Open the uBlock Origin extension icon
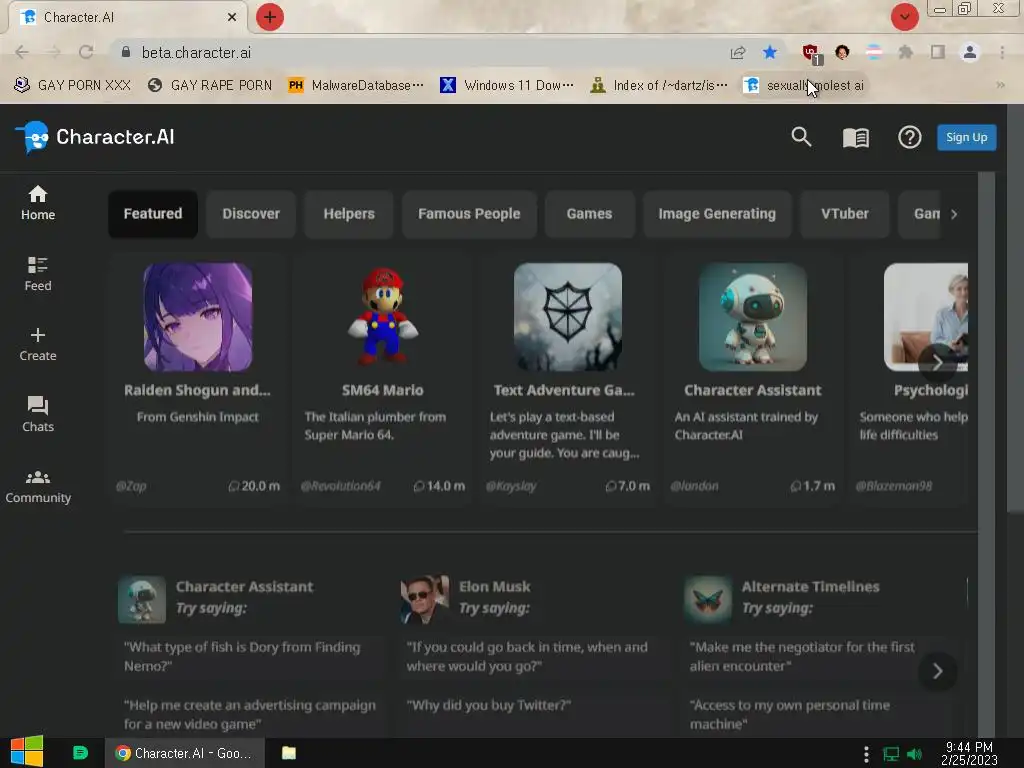The width and height of the screenshot is (1024, 768). [x=812, y=54]
